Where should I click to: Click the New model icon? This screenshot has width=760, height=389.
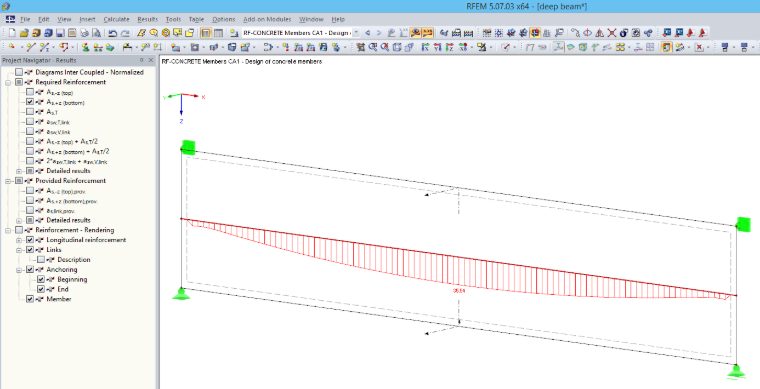[x=12, y=33]
